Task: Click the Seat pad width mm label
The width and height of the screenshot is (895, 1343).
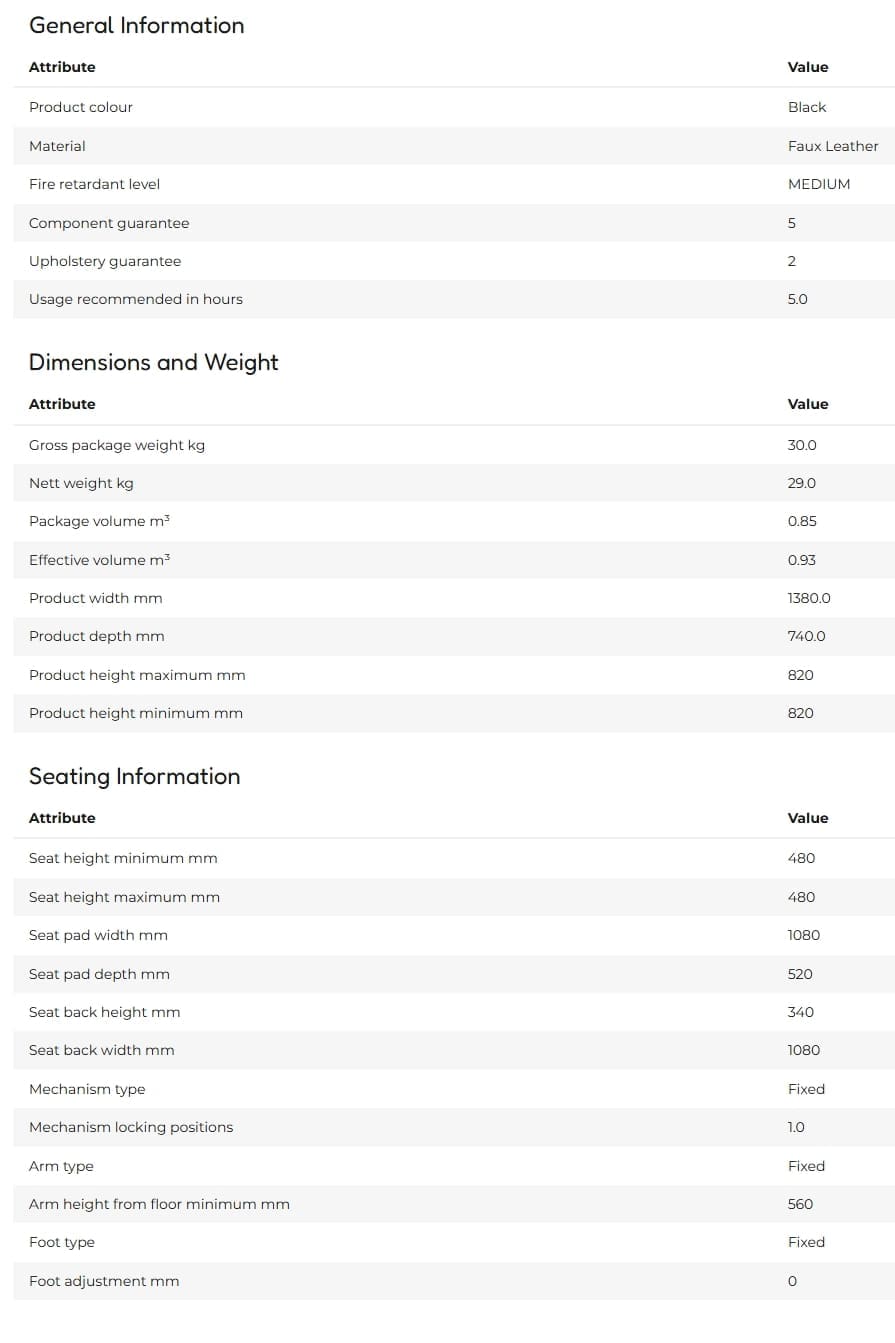Action: tap(98, 935)
